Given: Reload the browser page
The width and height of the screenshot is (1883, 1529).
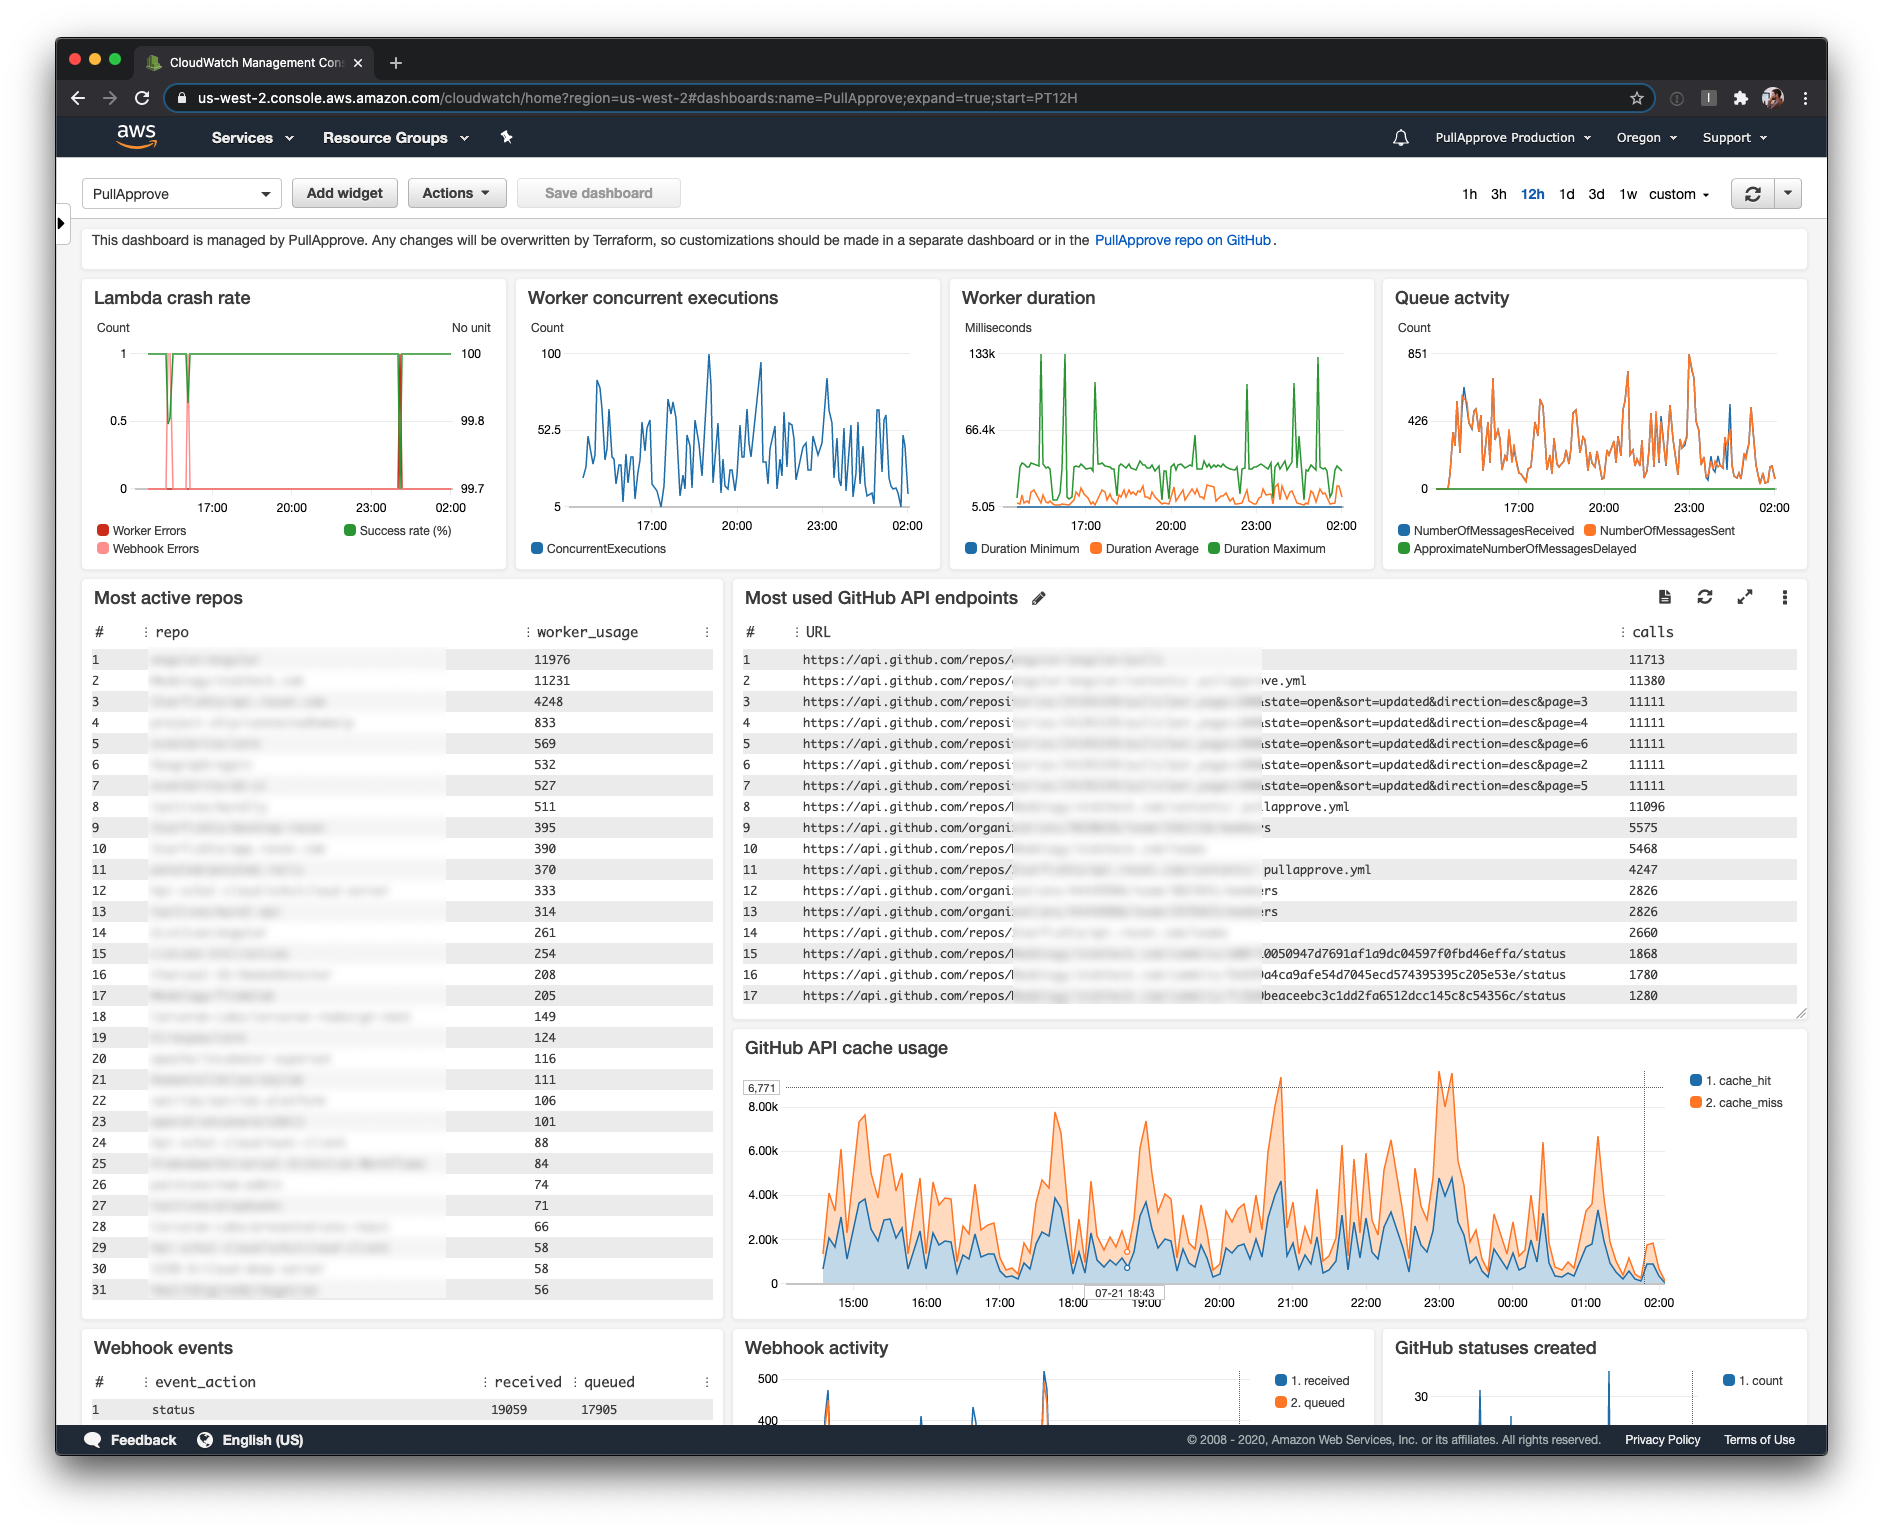Looking at the screenshot, I should pos(142,98).
